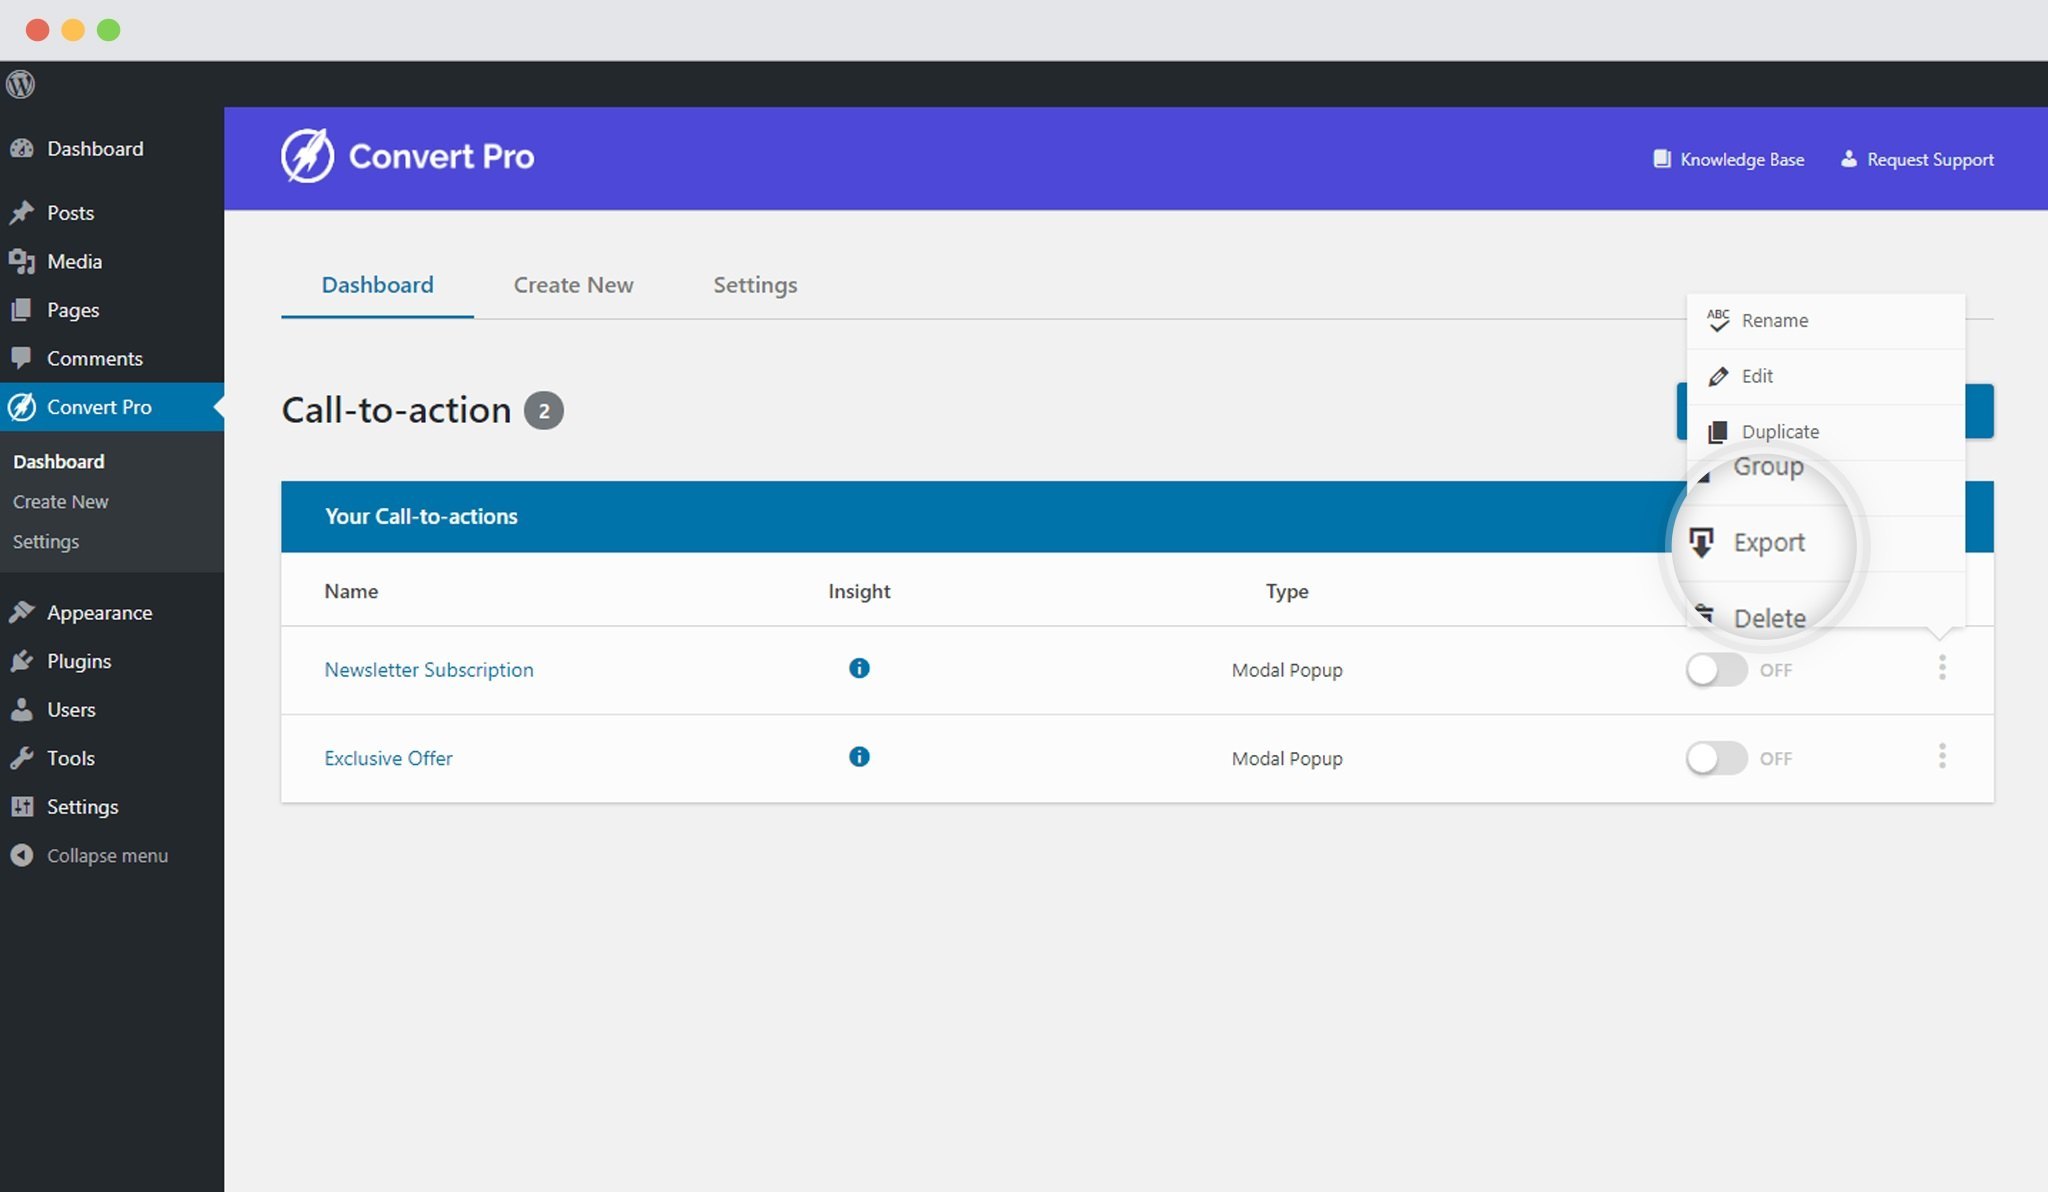Click the Insight column header

[x=859, y=591]
